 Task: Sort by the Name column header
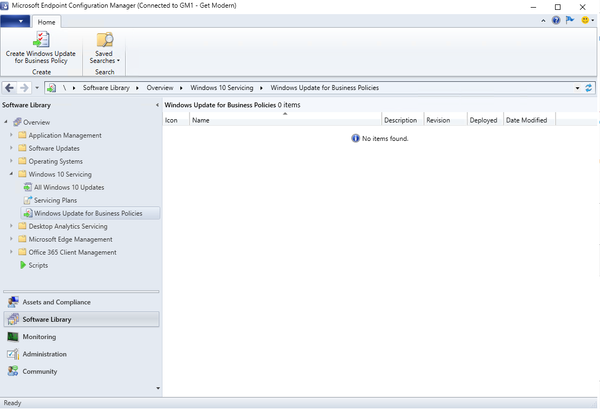285,120
